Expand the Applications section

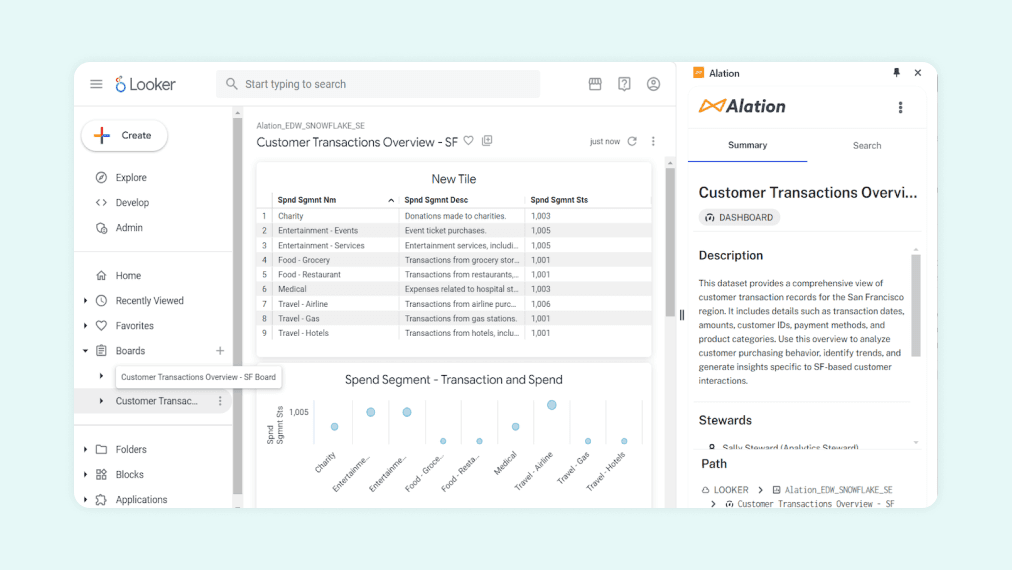pos(86,500)
